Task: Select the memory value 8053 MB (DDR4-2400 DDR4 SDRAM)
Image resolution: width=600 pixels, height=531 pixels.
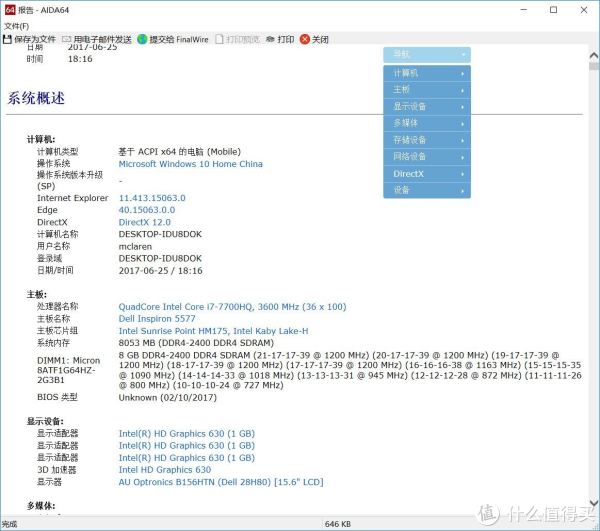Action: coord(196,343)
